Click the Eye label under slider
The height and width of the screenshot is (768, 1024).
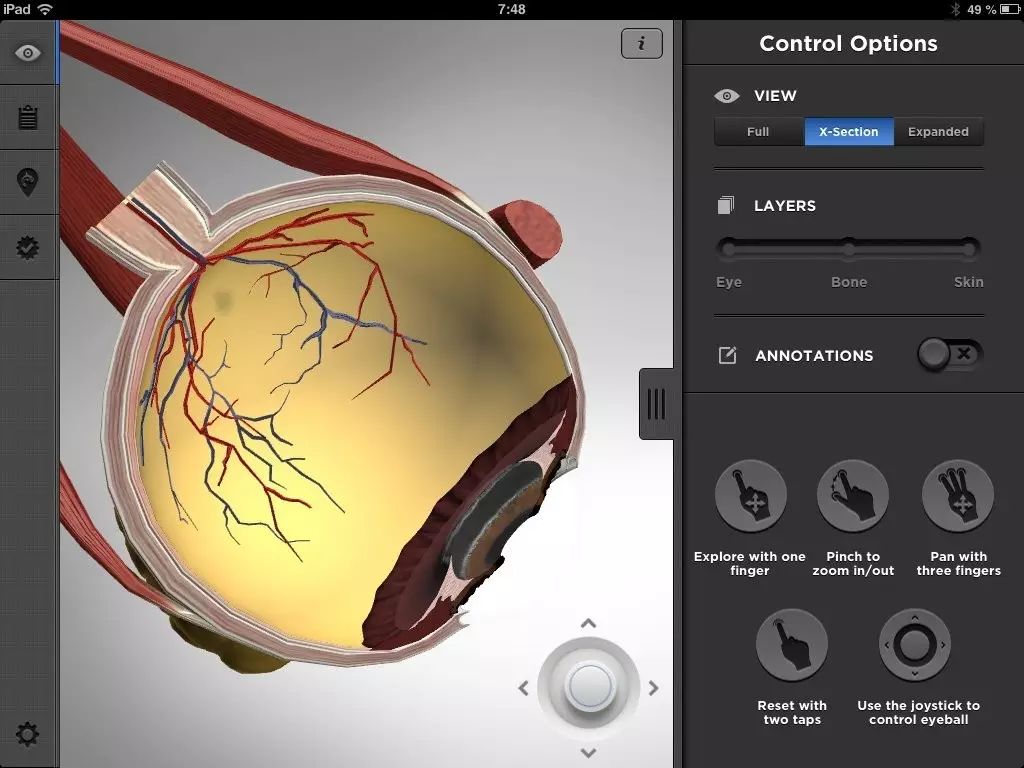pyautogui.click(x=729, y=282)
